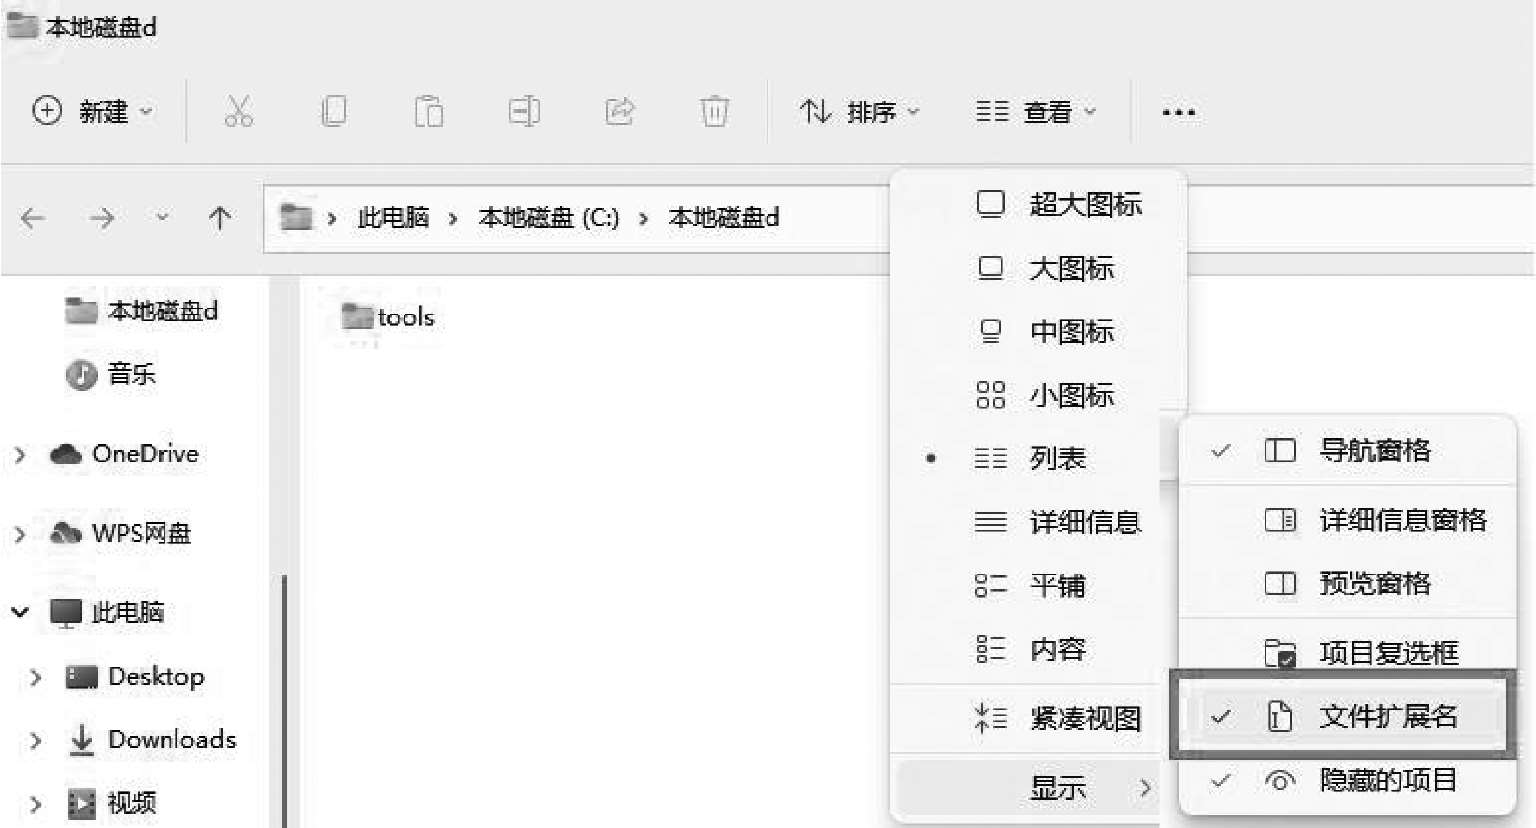Open the 显示 submenu

[1029, 788]
